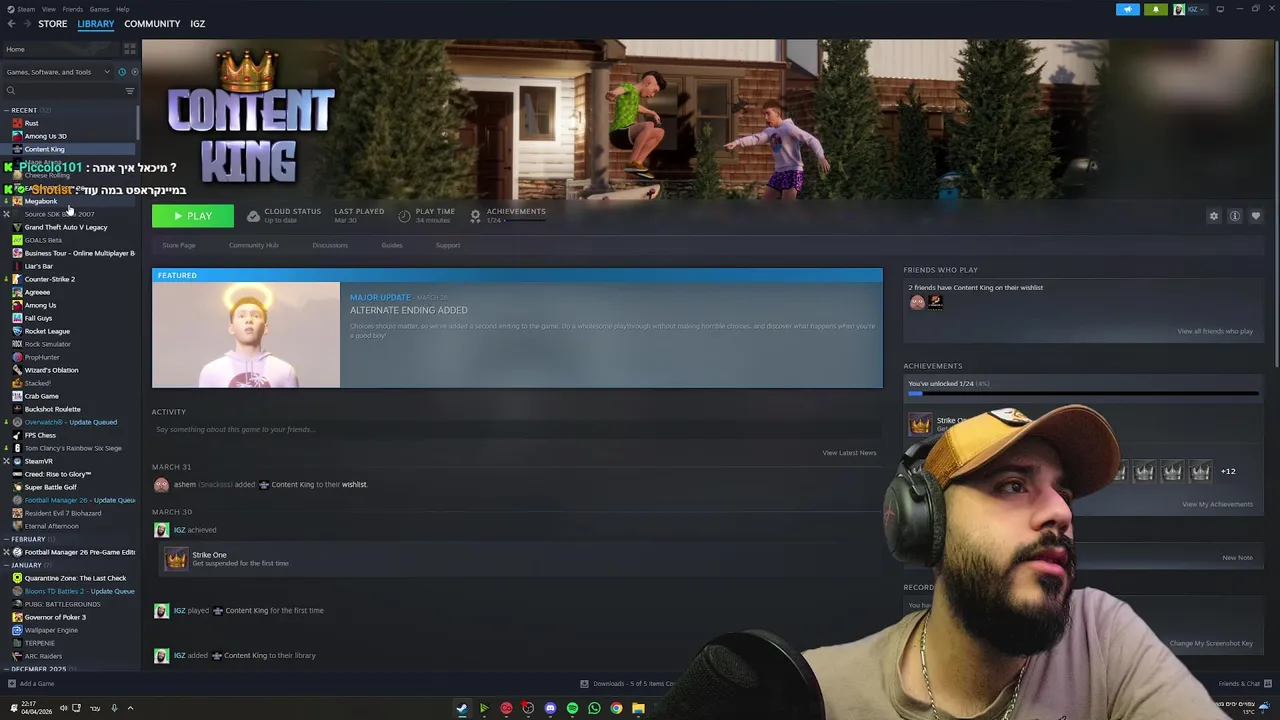Show hidden taskbar tray icons chevron
The width and height of the screenshot is (1280, 720).
(130, 708)
